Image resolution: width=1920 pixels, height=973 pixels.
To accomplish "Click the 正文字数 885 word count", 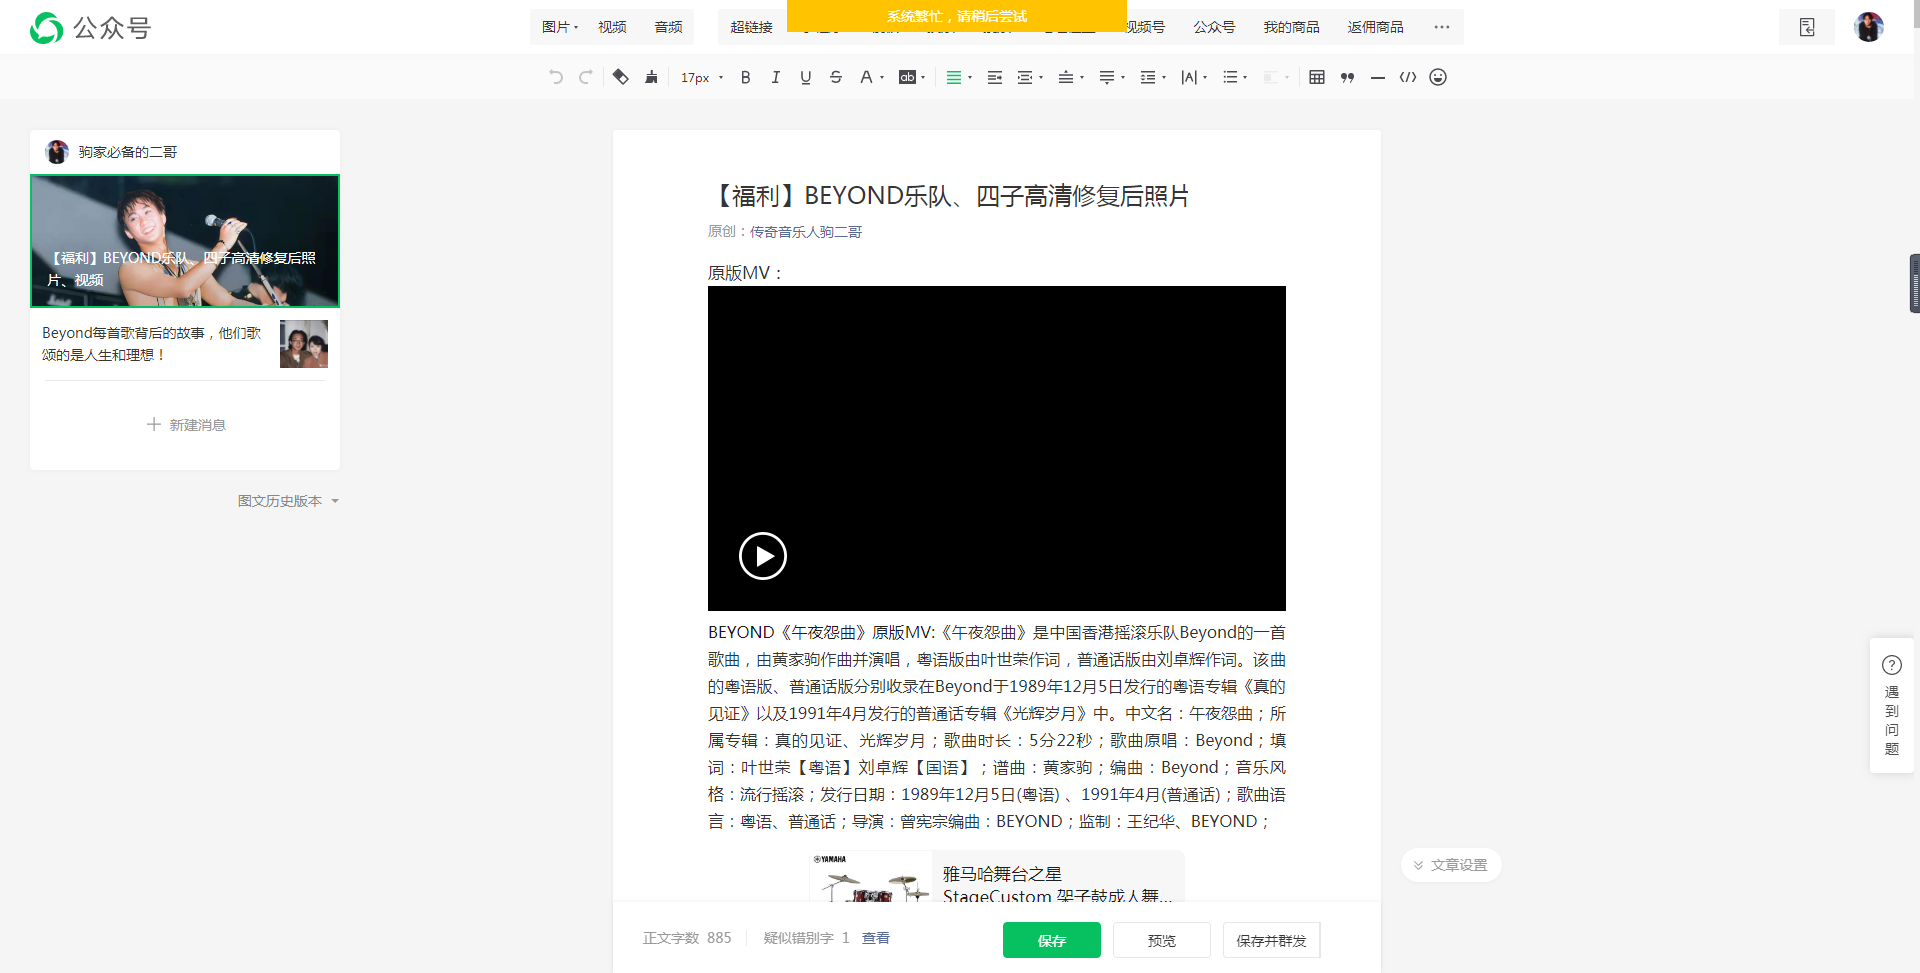I will pyautogui.click(x=687, y=938).
